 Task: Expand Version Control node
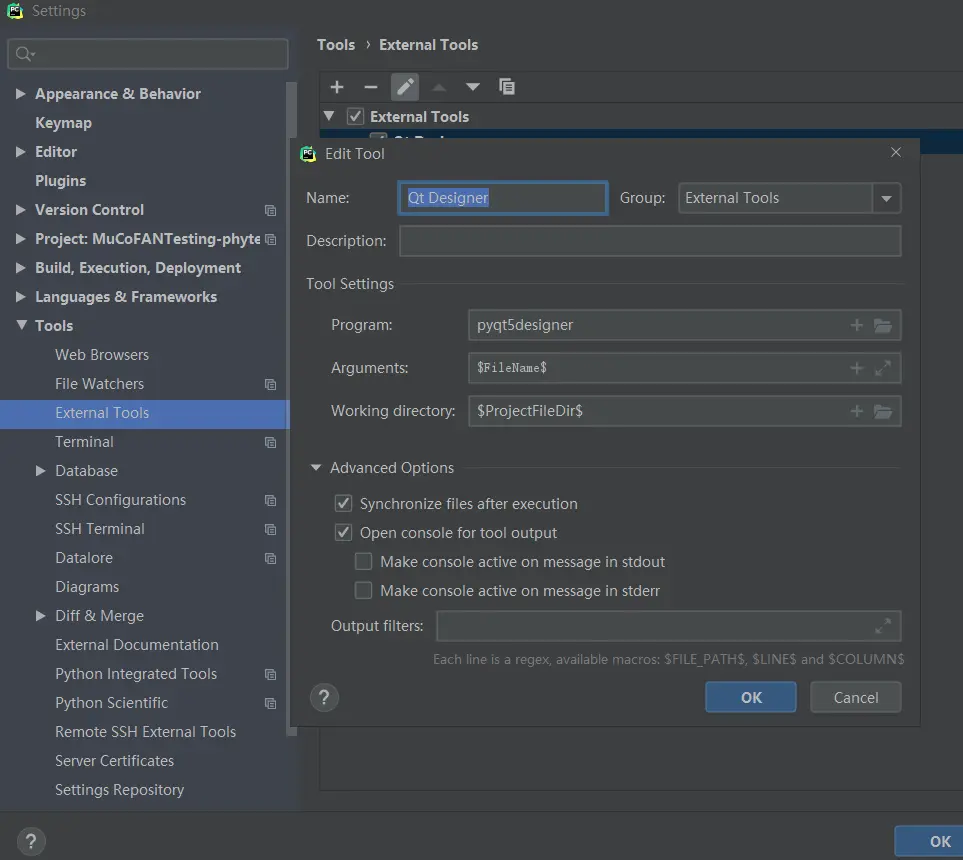click(20, 209)
